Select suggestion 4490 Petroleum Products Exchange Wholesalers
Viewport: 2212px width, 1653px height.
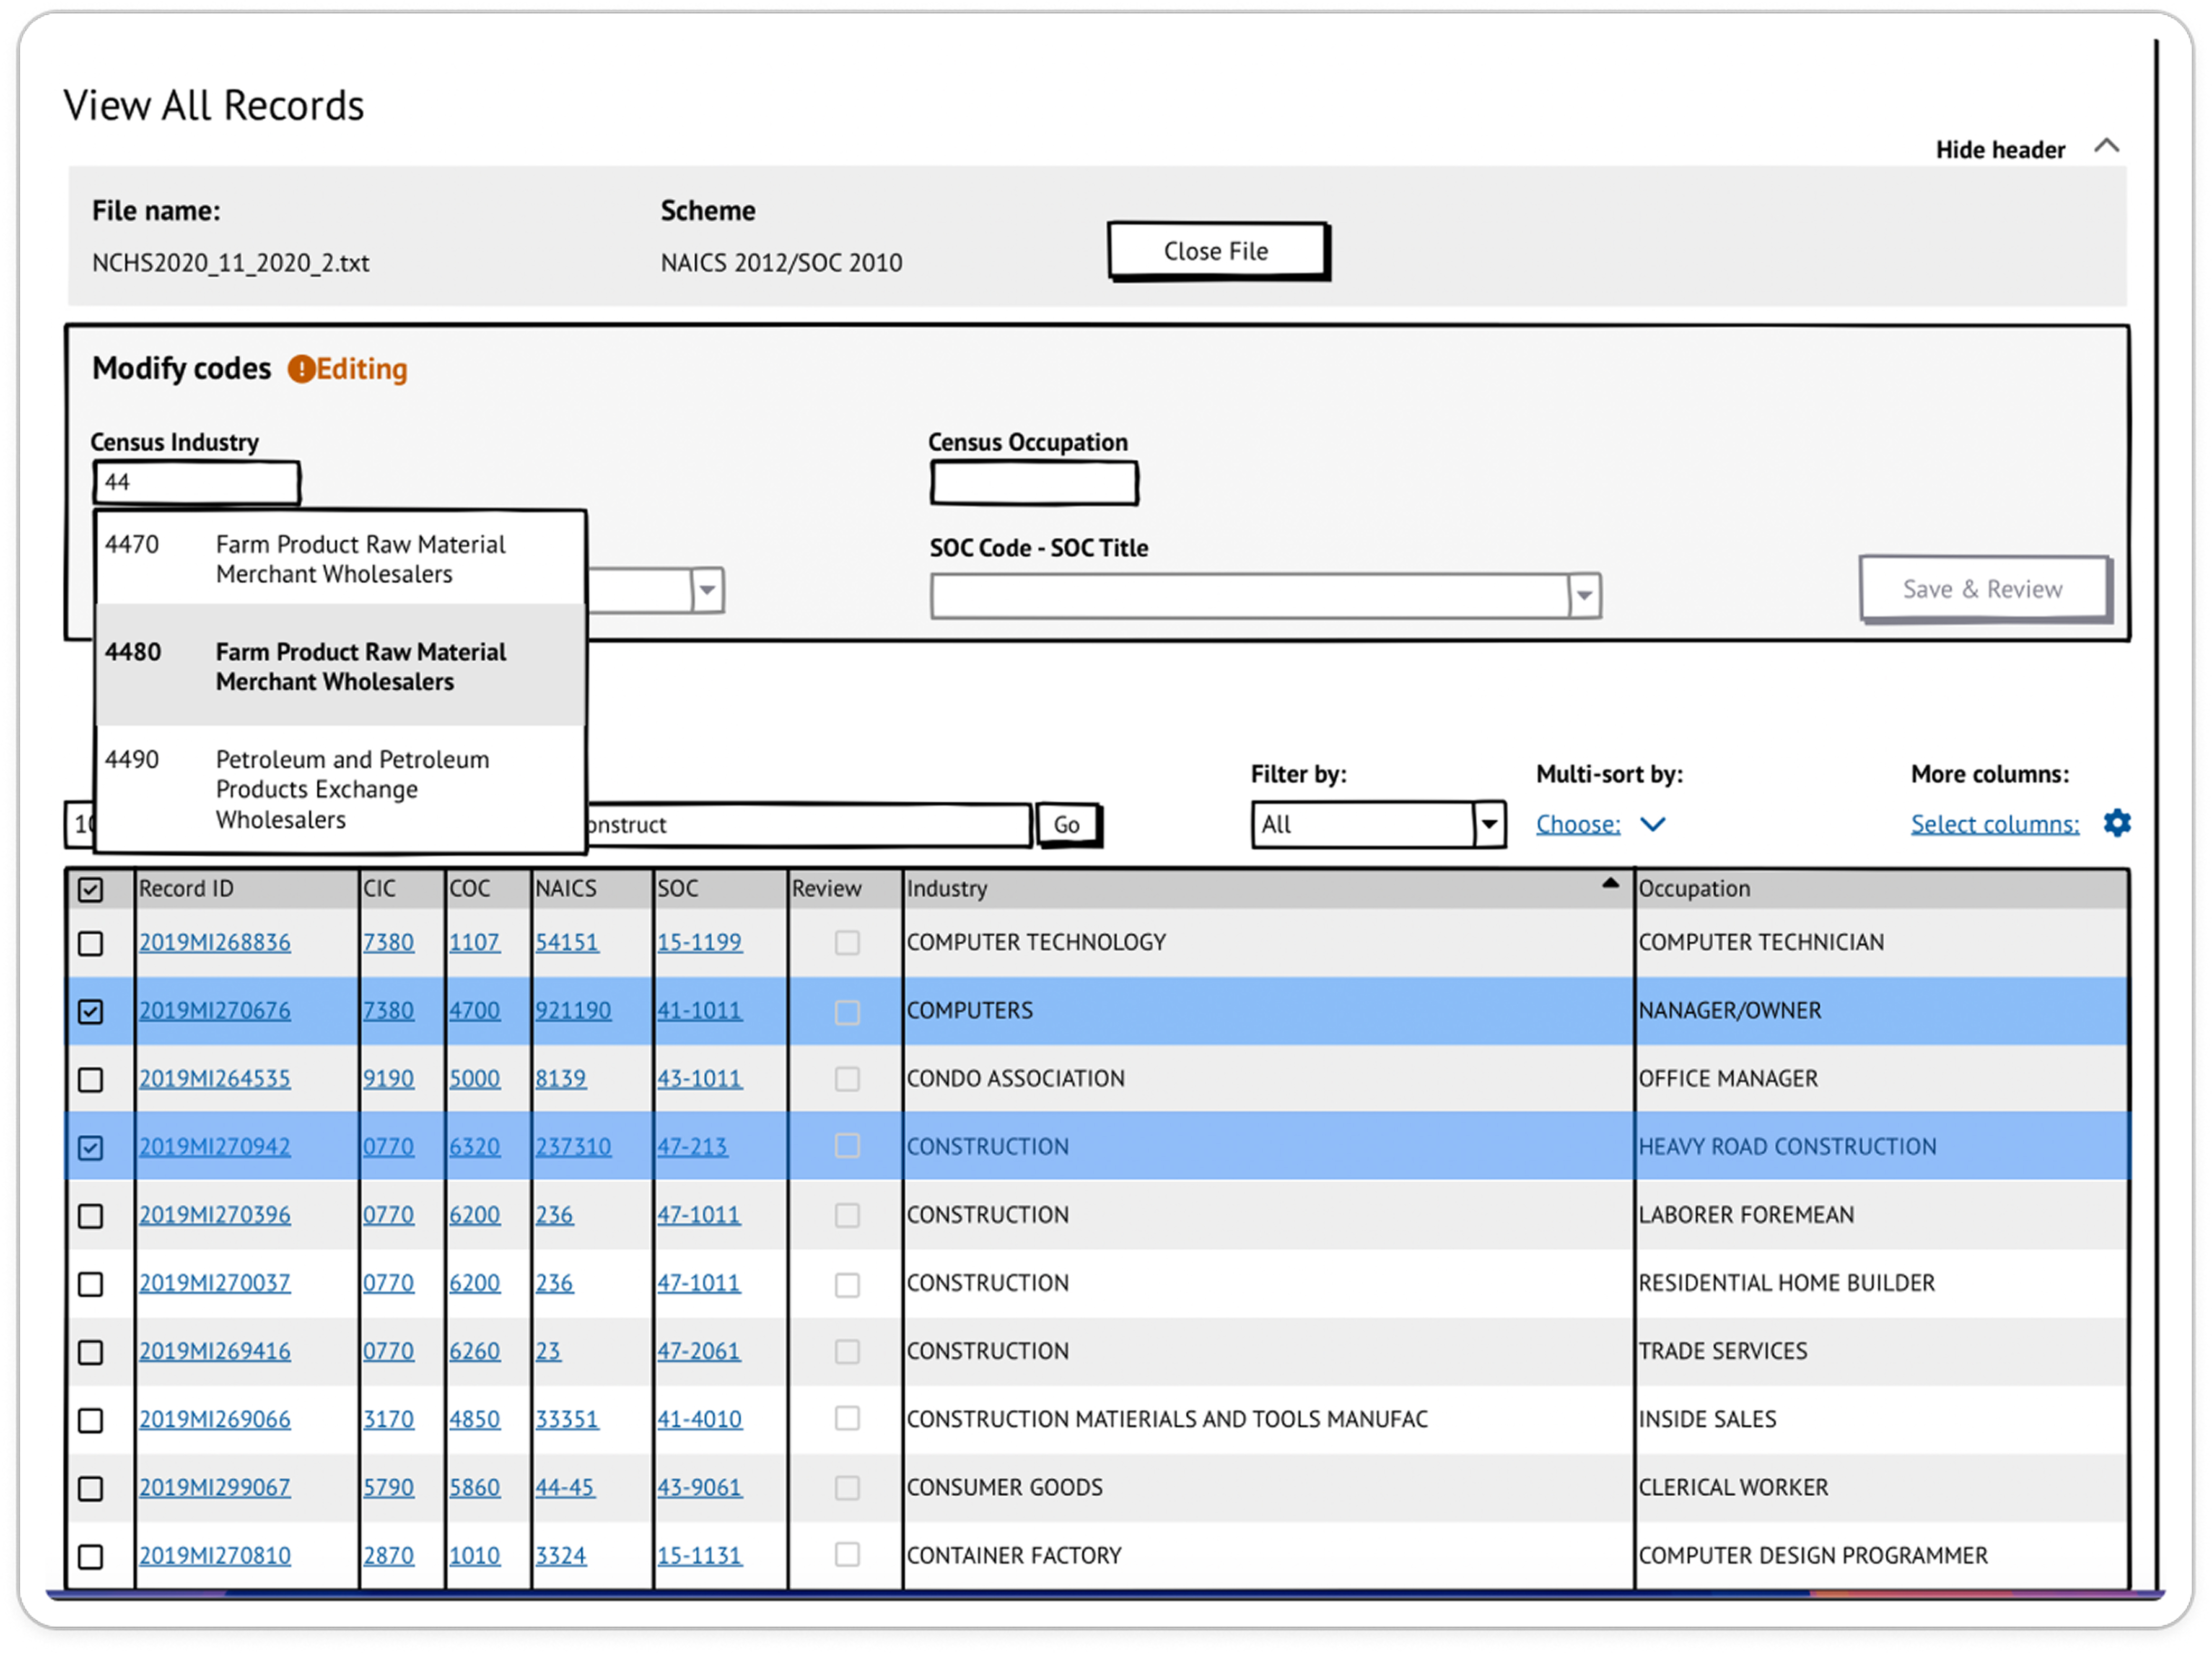click(340, 789)
